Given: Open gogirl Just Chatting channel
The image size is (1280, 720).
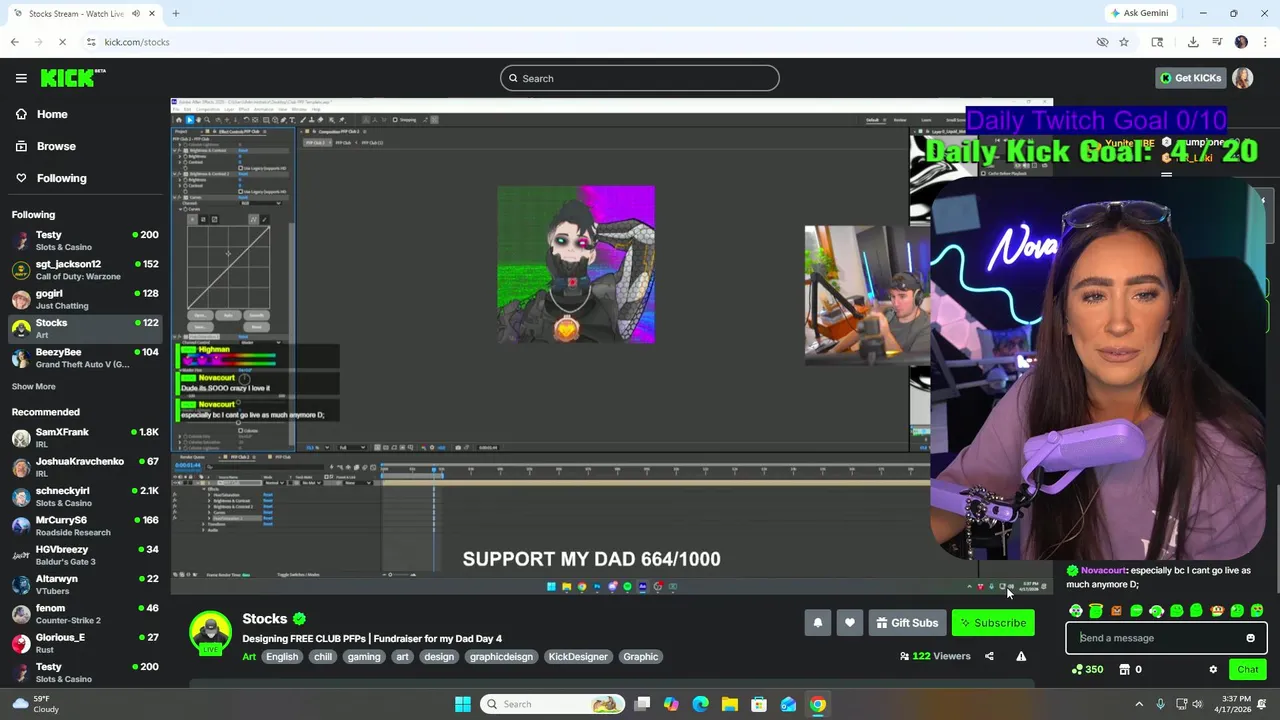Looking at the screenshot, I should coord(85,299).
